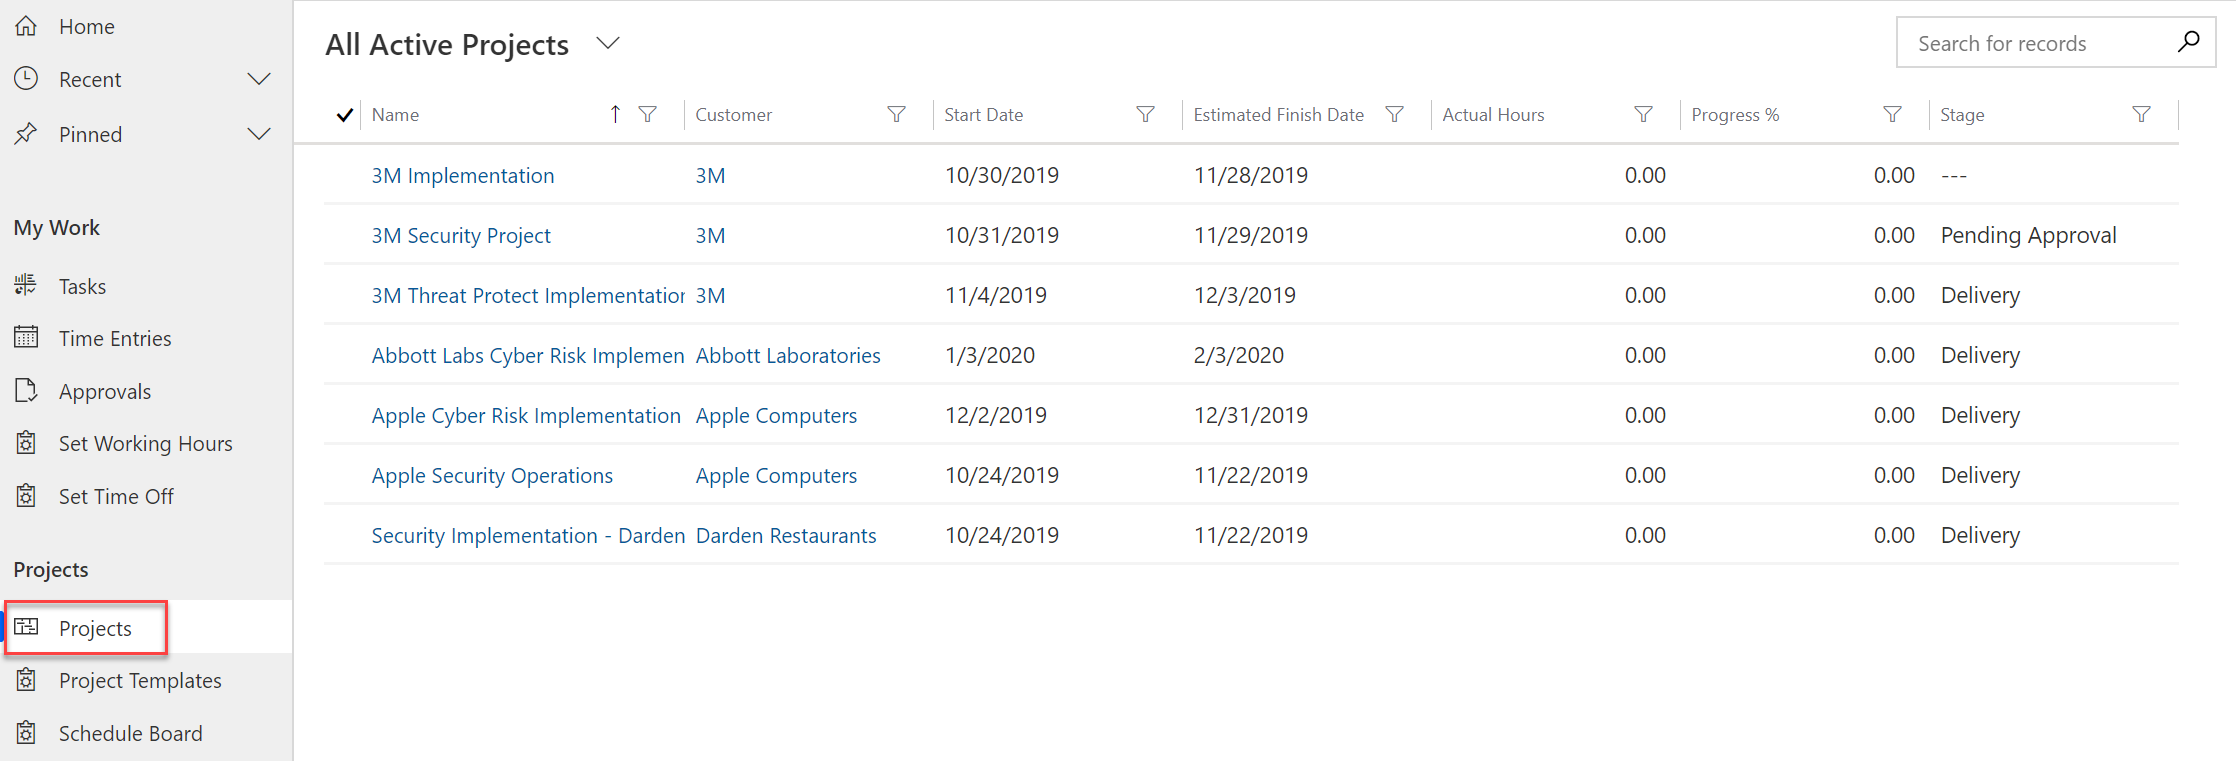Open Abbott Labs Cyber Risk project
Viewport: 2236px width, 761px height.
(528, 356)
